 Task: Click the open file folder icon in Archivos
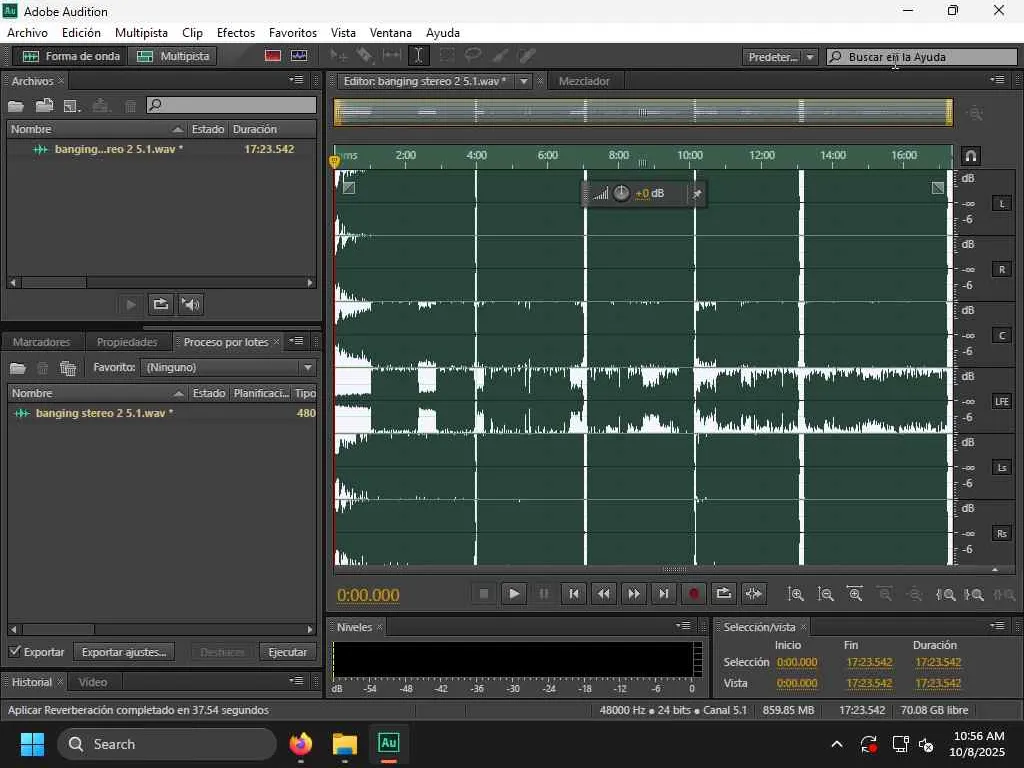coord(17,105)
